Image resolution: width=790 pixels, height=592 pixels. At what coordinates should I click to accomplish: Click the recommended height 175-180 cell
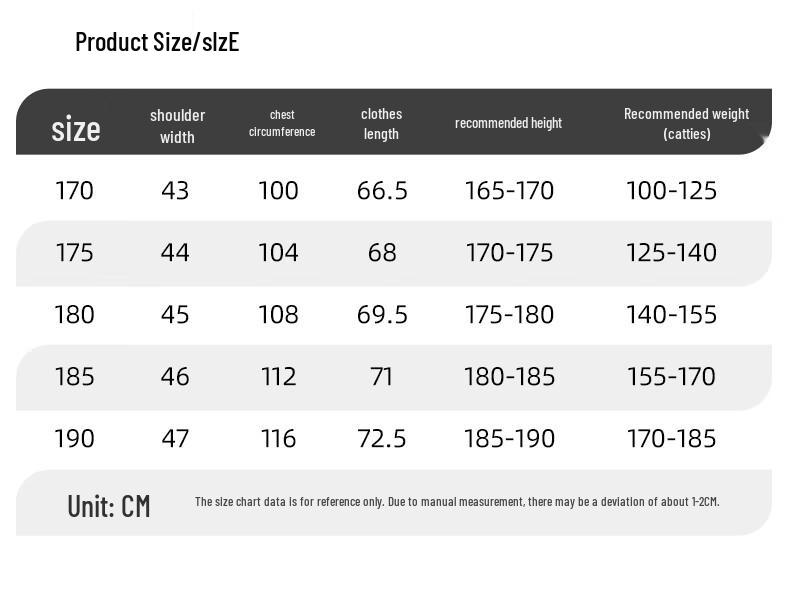pos(509,314)
